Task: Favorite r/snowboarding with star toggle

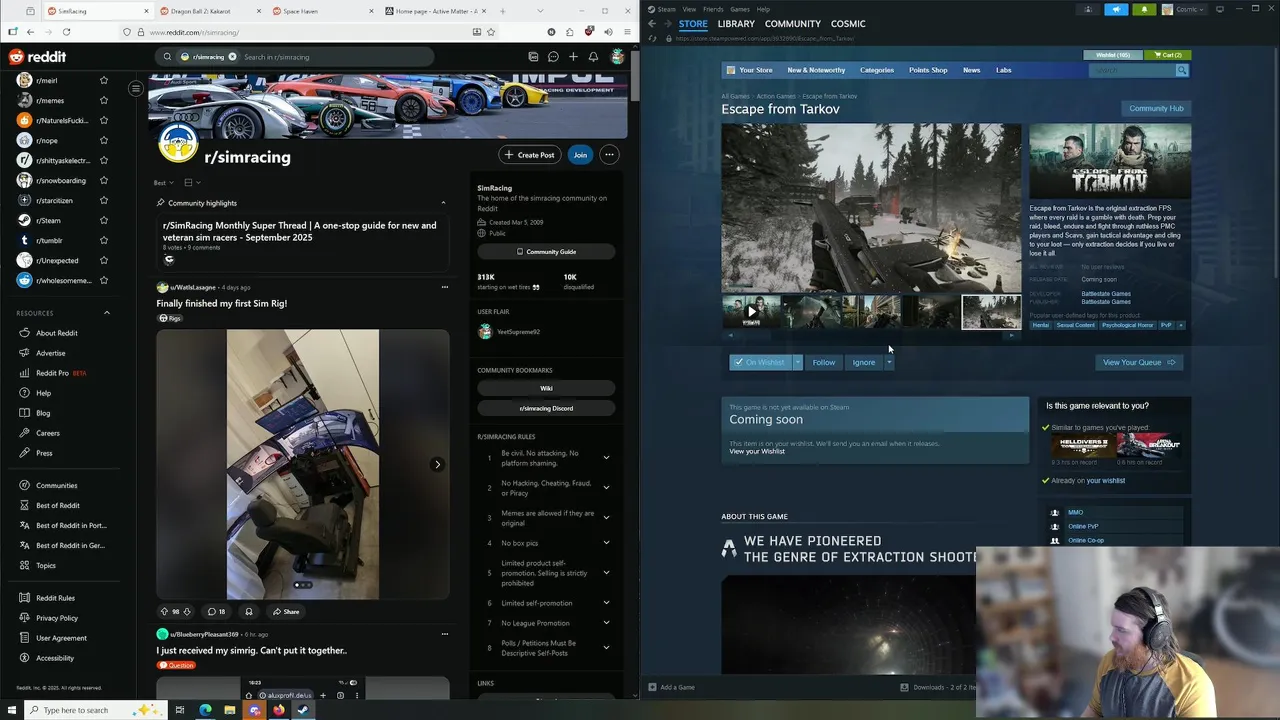Action: pos(103,180)
